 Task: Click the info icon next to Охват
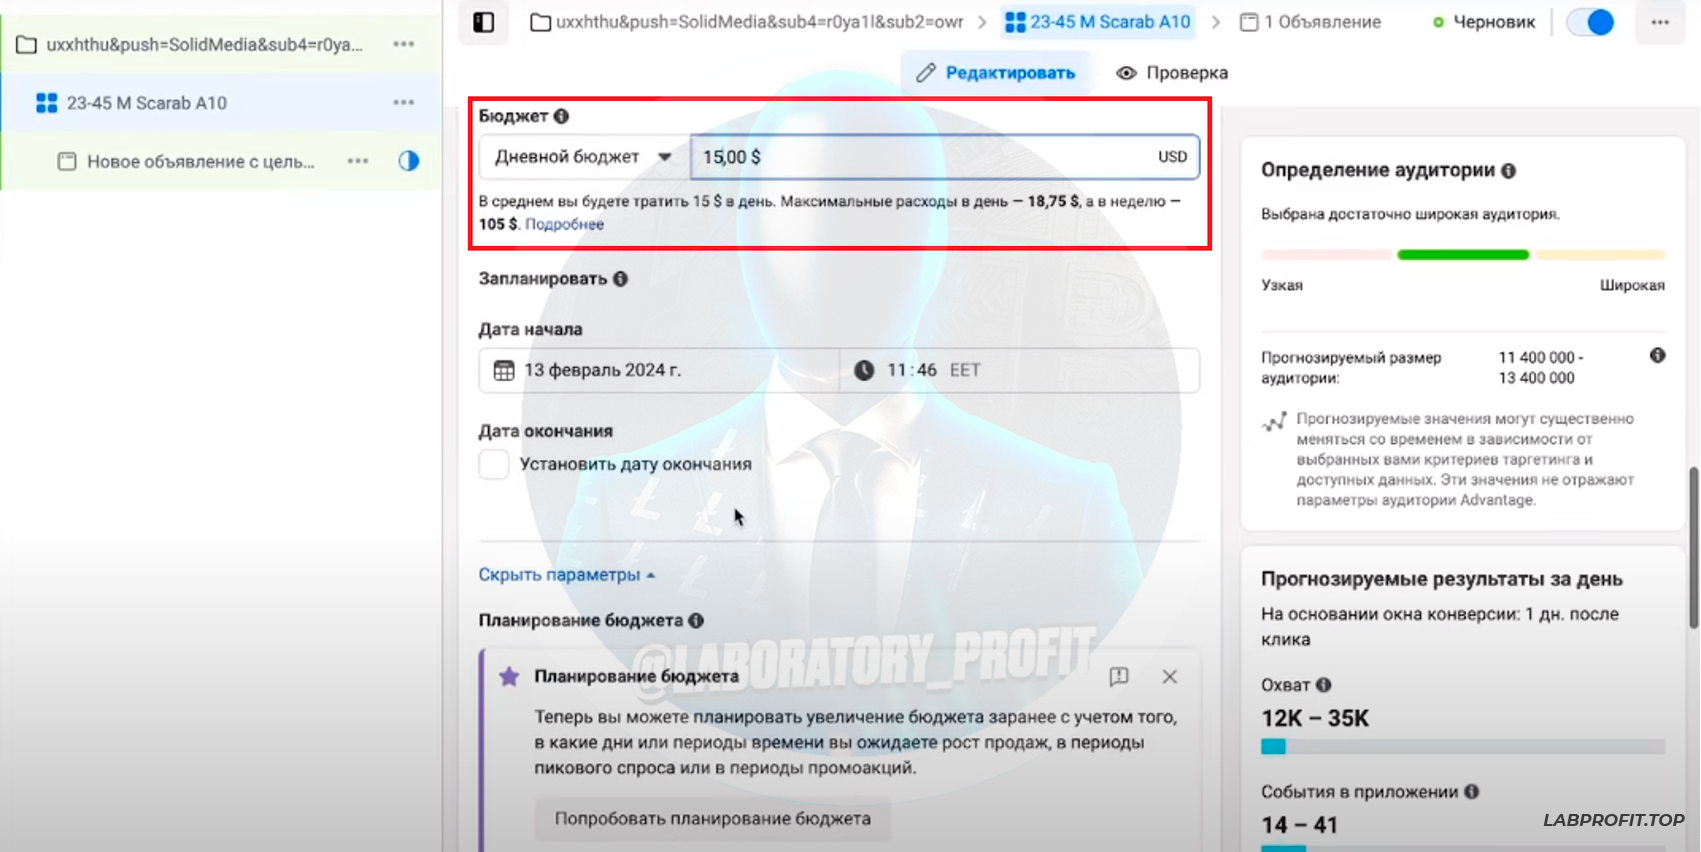tap(1323, 685)
